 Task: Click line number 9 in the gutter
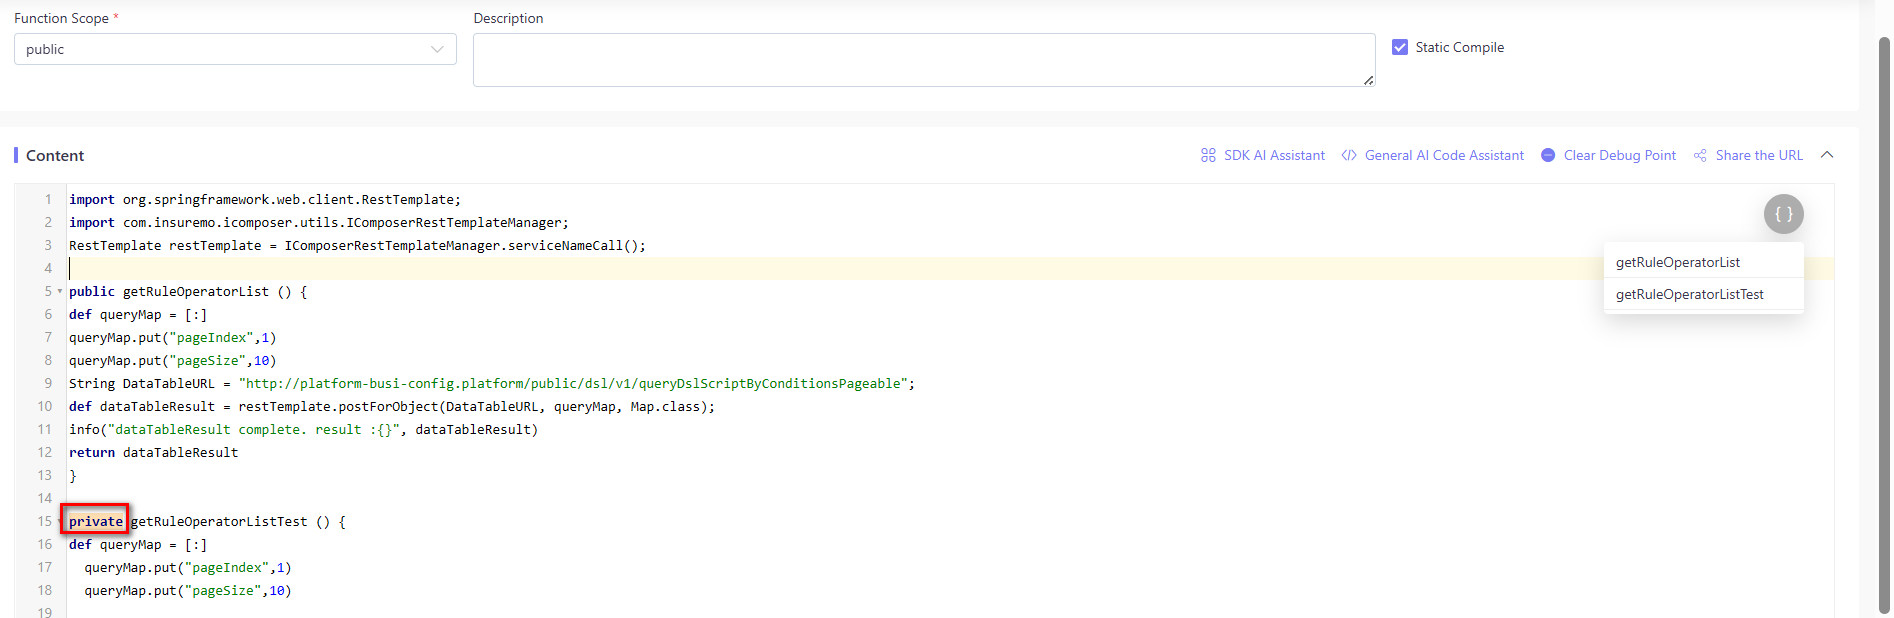(x=47, y=384)
